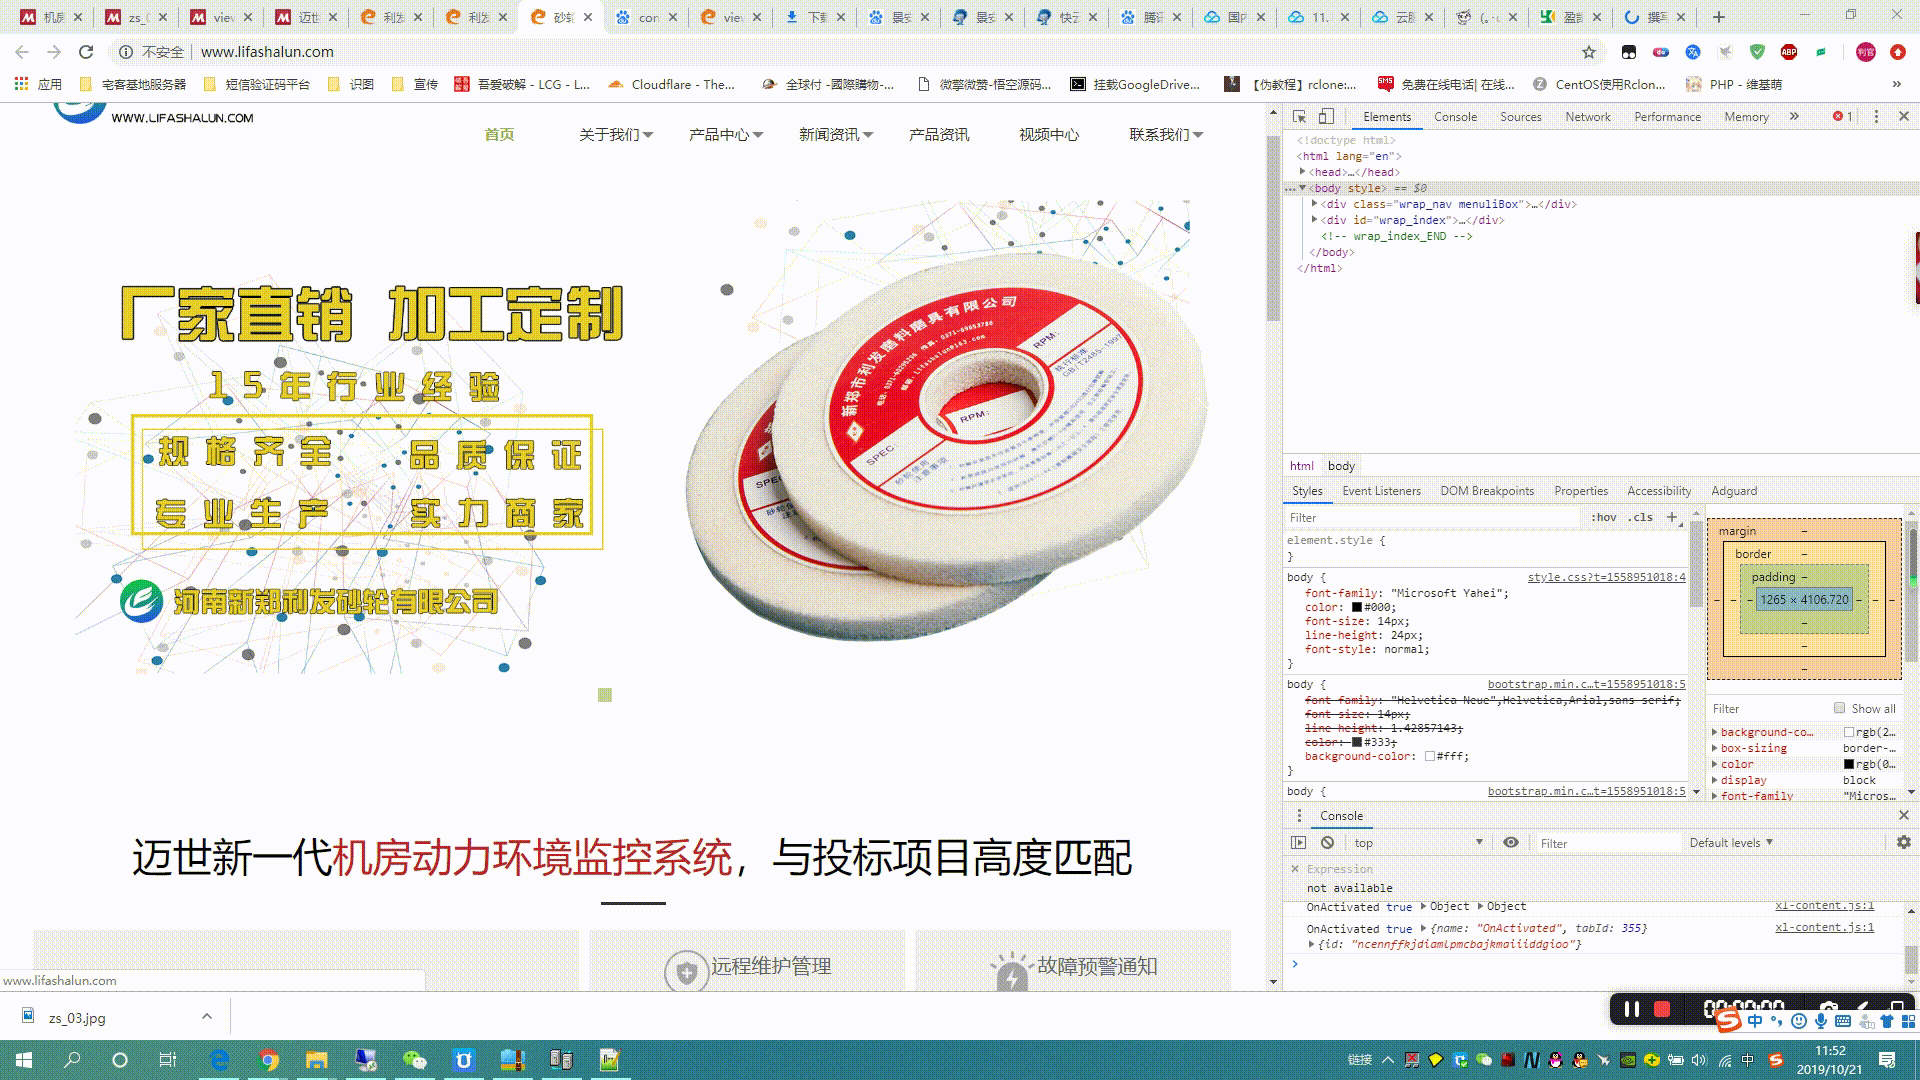Collapse the body element node
Viewport: 1920px width, 1080px height.
point(1303,188)
